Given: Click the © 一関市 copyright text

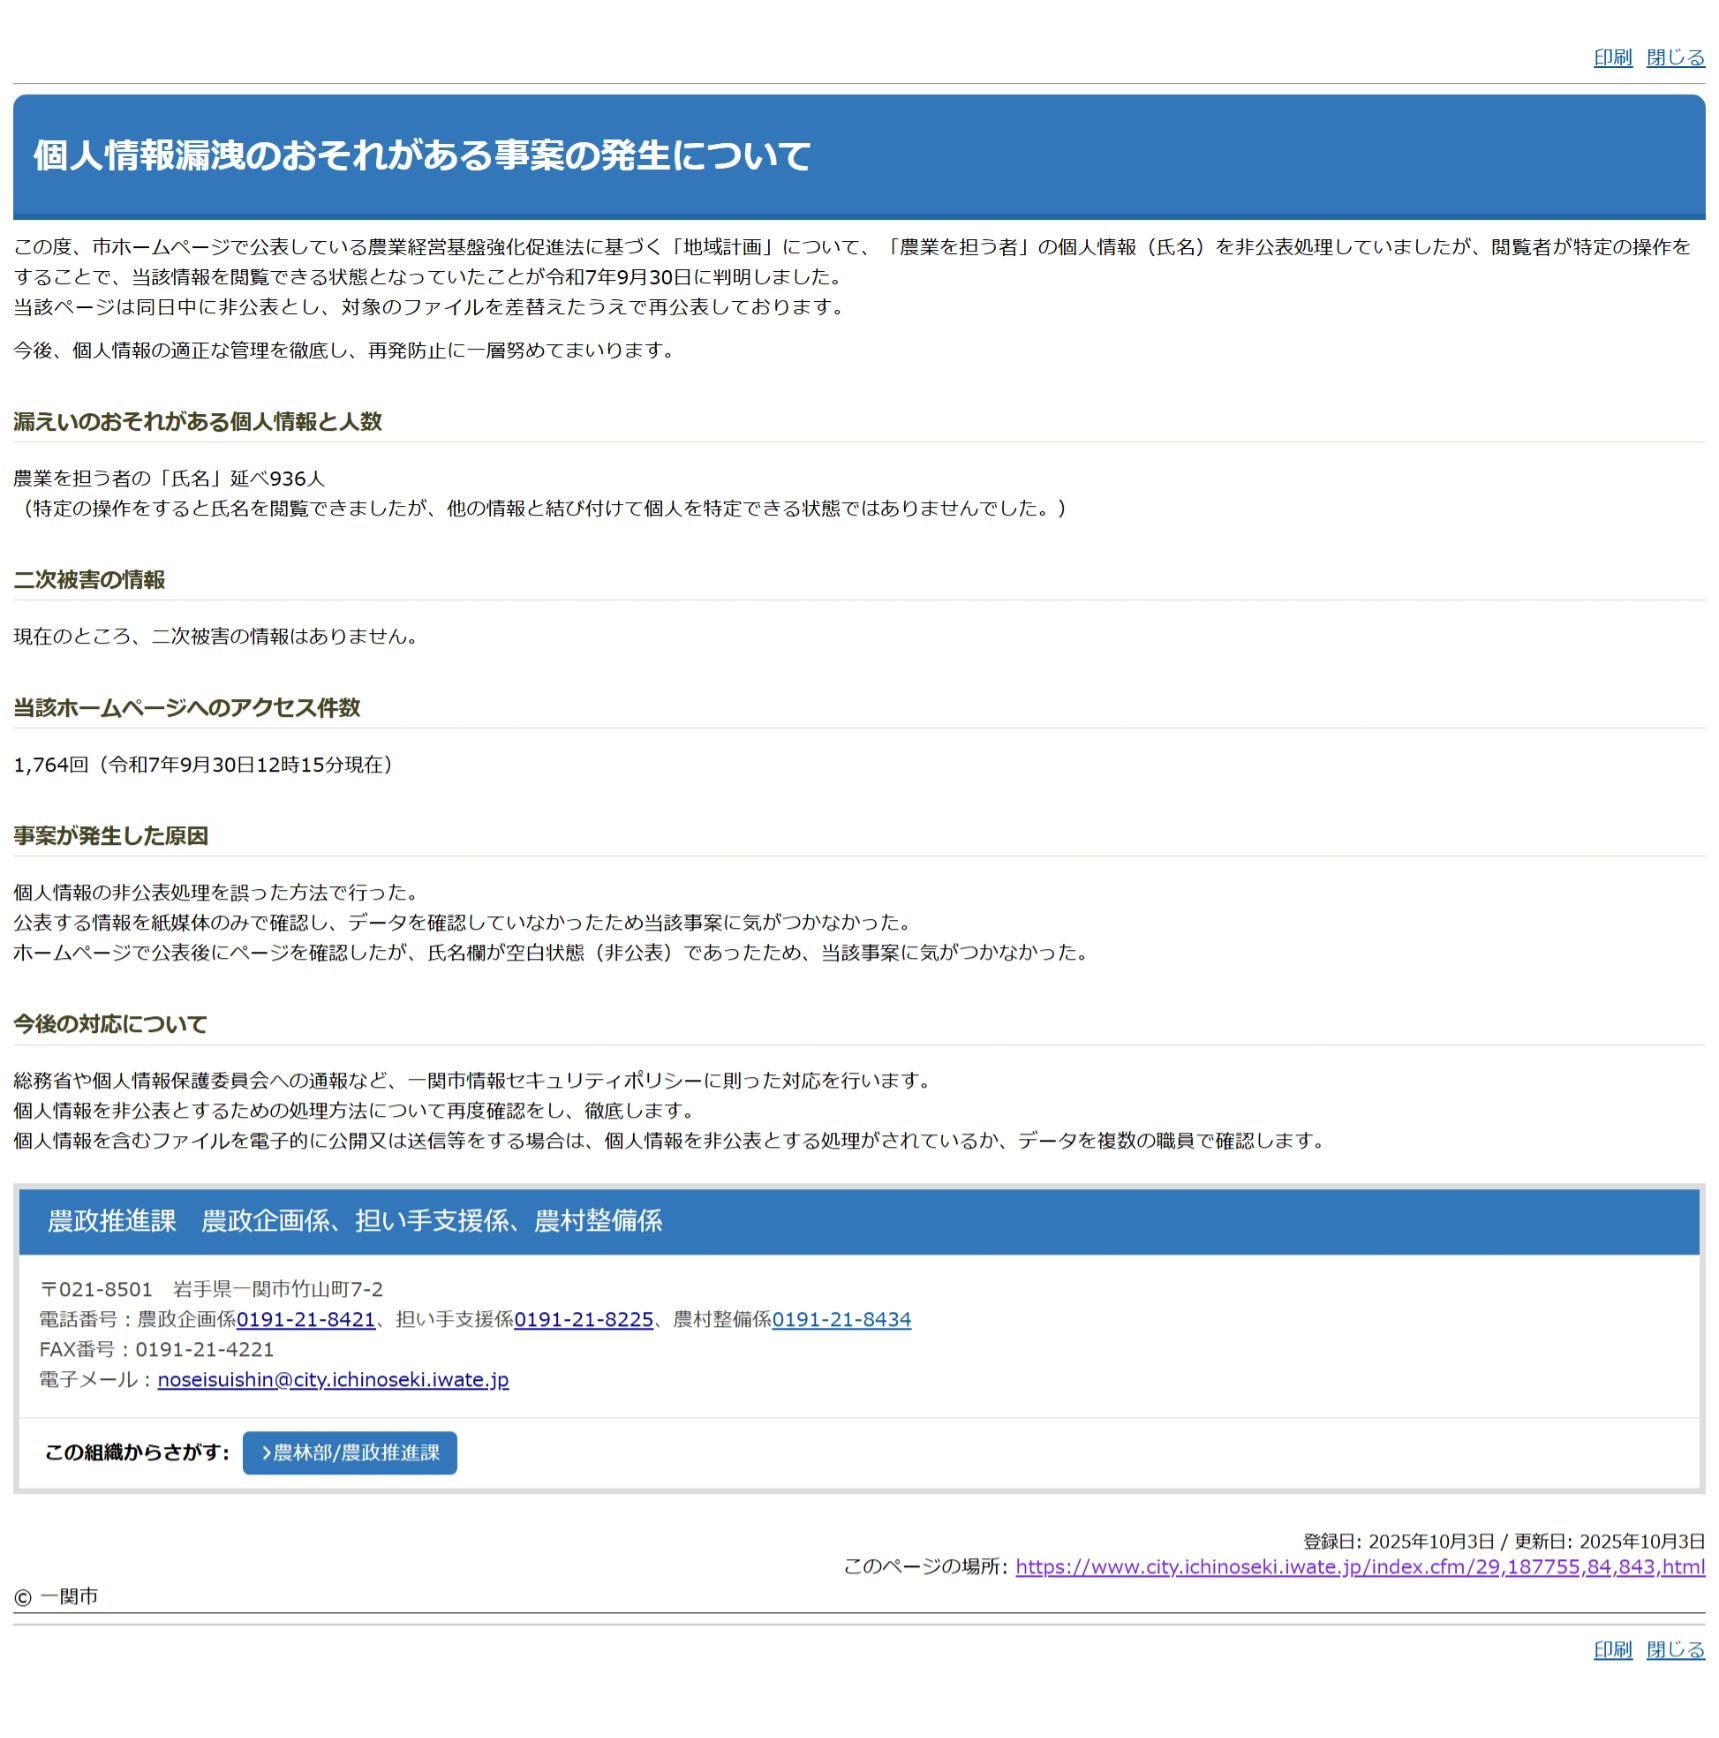Looking at the screenshot, I should pos(56,1597).
